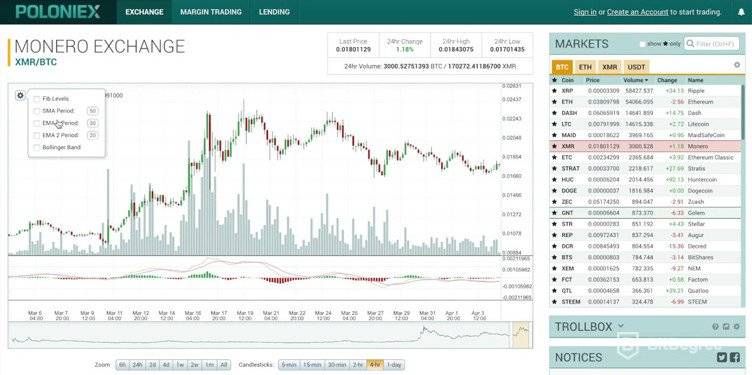Screen dimensions: 752x375
Task: Click the magnifier icon in Markets filter
Action: 690,44
